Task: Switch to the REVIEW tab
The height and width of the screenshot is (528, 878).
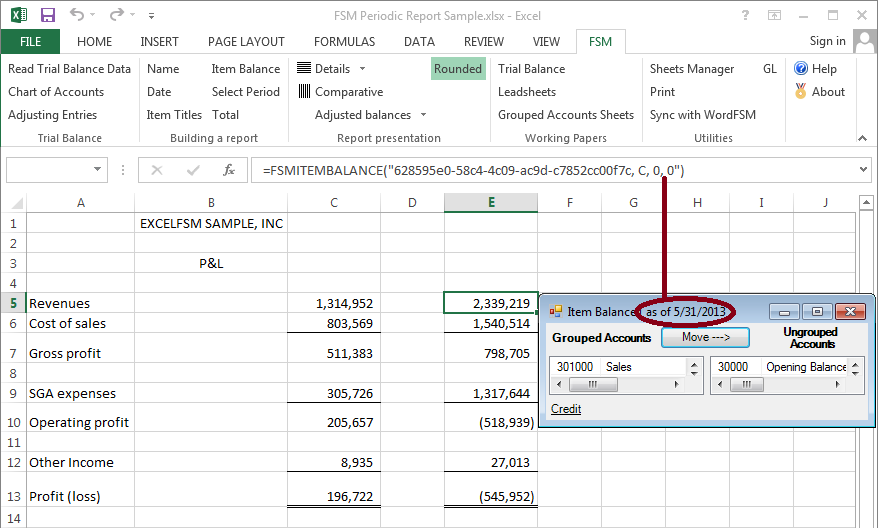Action: (x=484, y=41)
